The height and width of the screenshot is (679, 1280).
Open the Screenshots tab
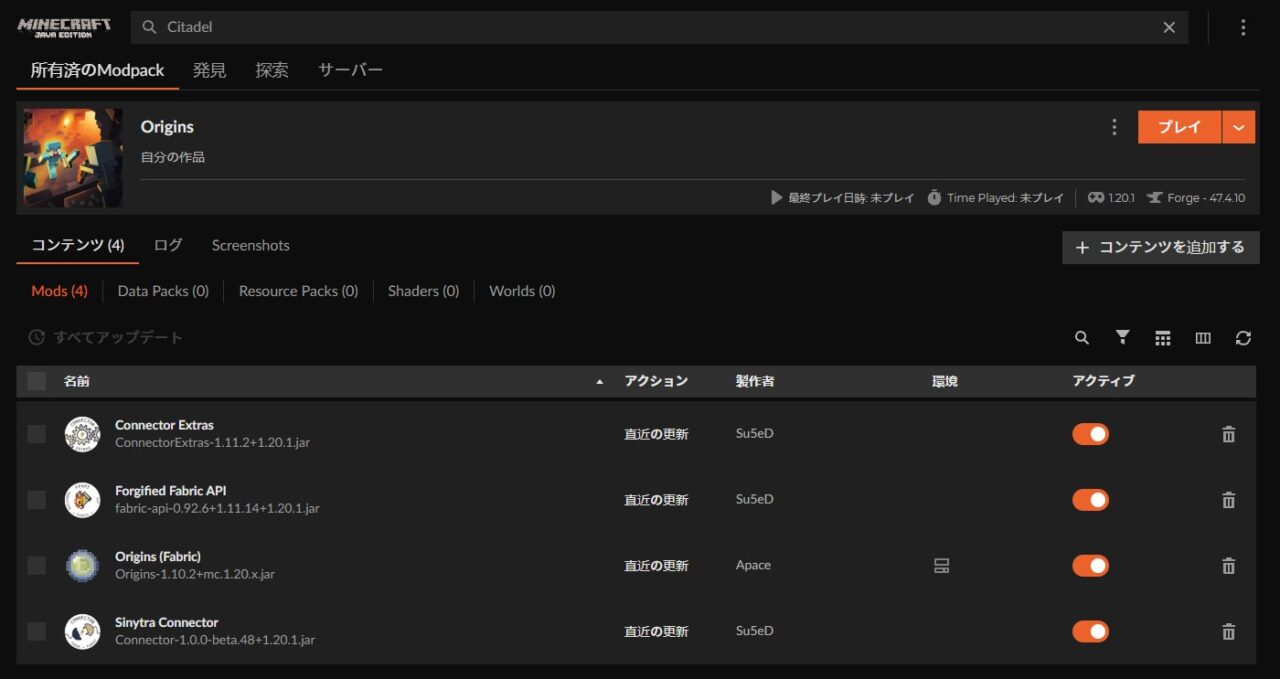coord(250,245)
